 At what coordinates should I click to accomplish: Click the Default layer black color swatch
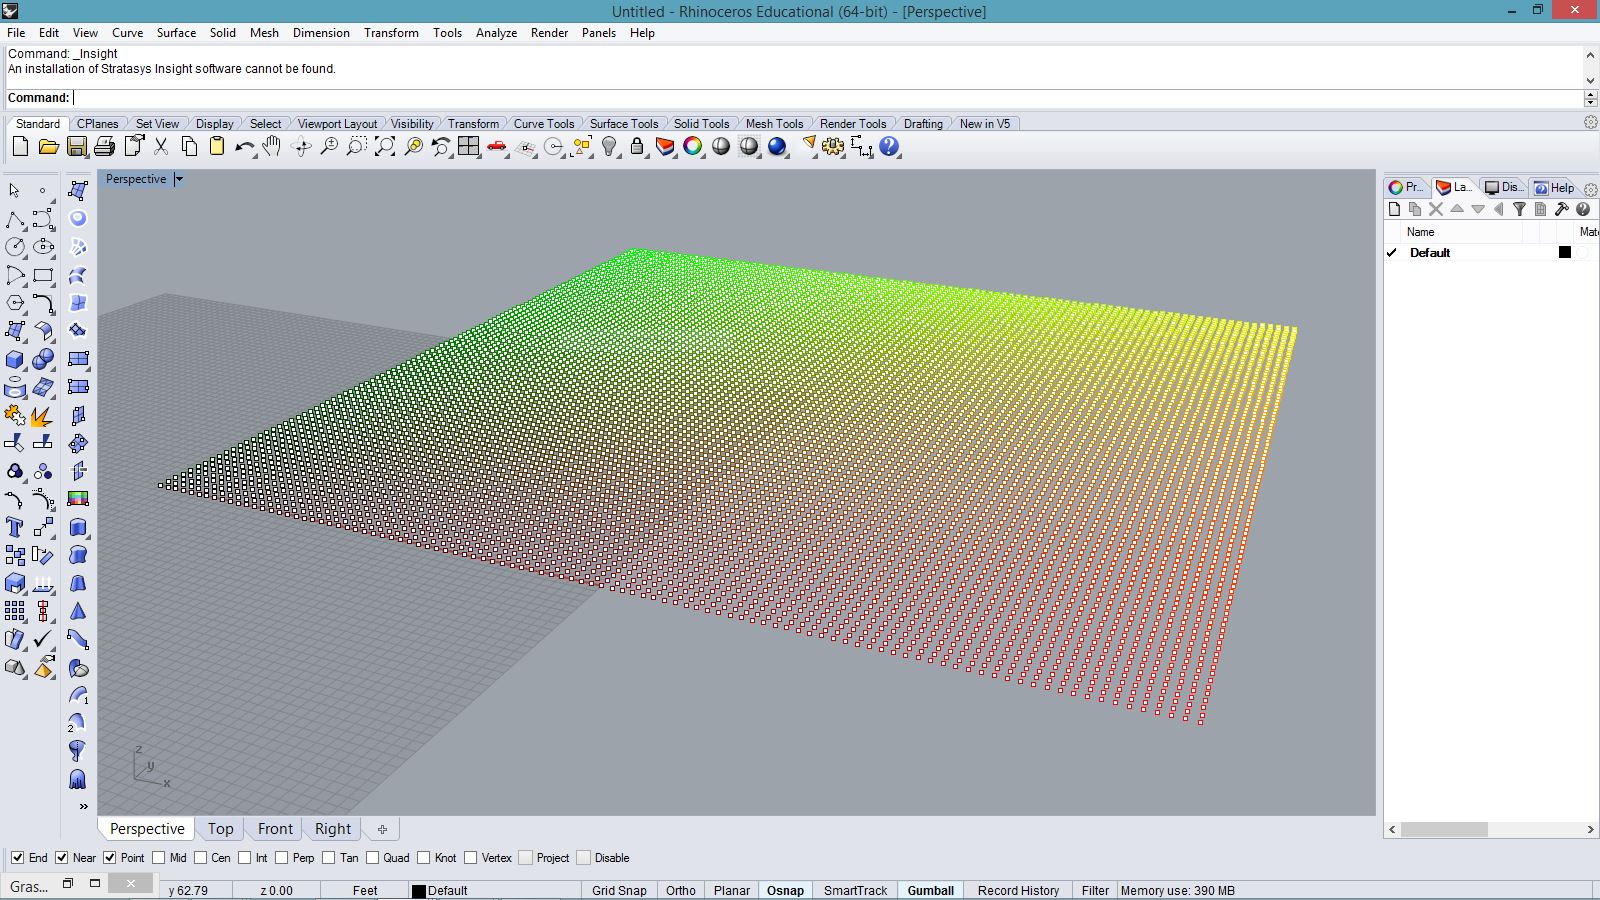[x=1565, y=253]
